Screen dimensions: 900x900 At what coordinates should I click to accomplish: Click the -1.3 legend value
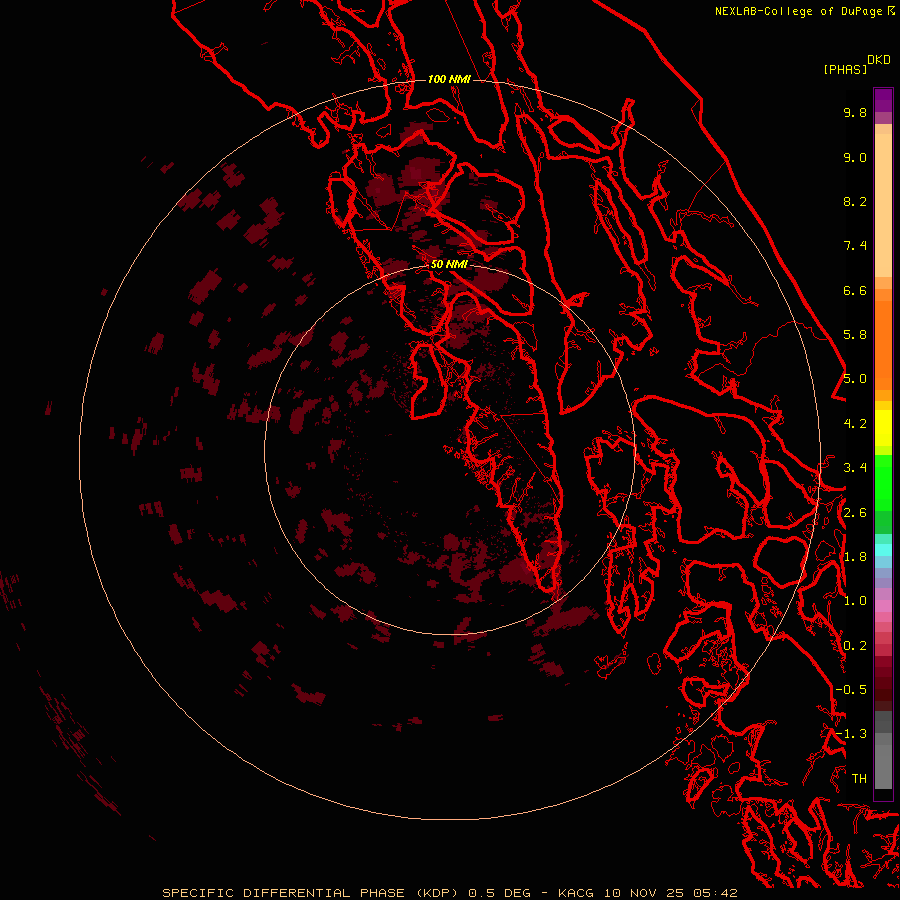point(851,734)
